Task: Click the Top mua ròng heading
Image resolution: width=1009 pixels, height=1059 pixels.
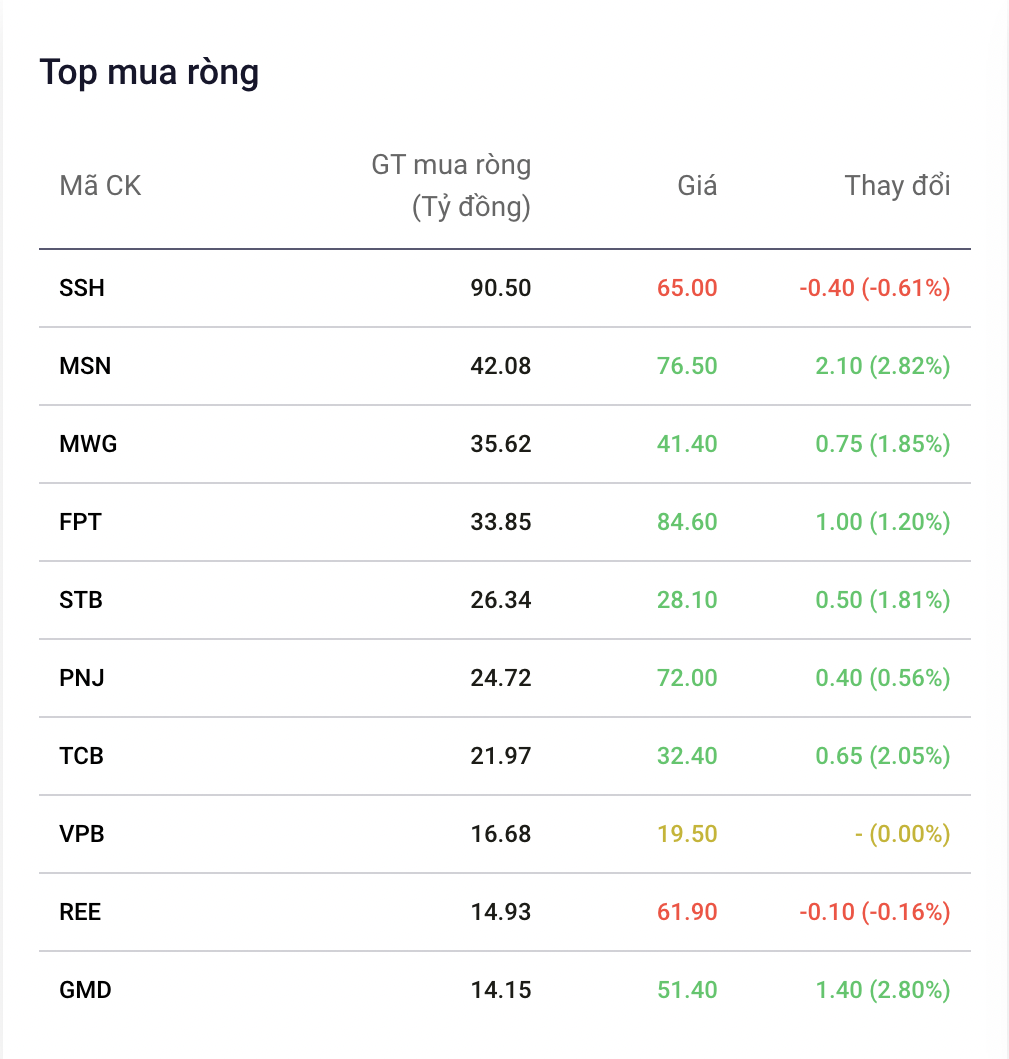Action: point(149,73)
